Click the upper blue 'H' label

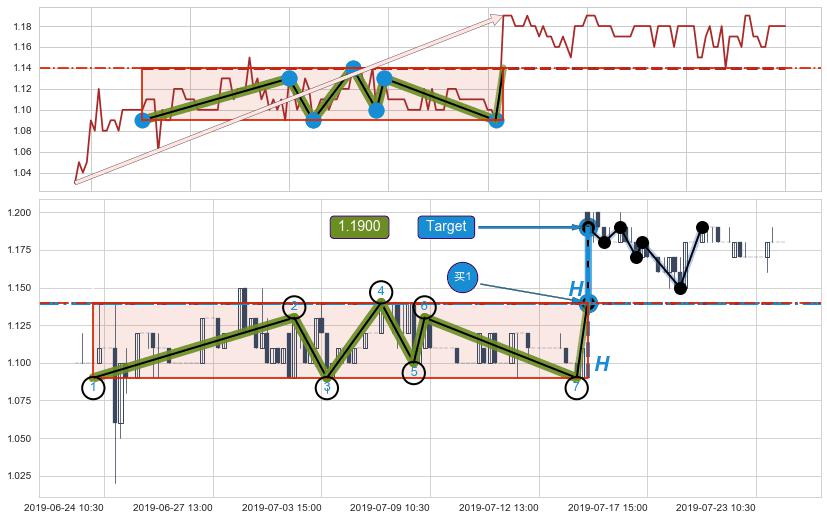click(x=576, y=290)
